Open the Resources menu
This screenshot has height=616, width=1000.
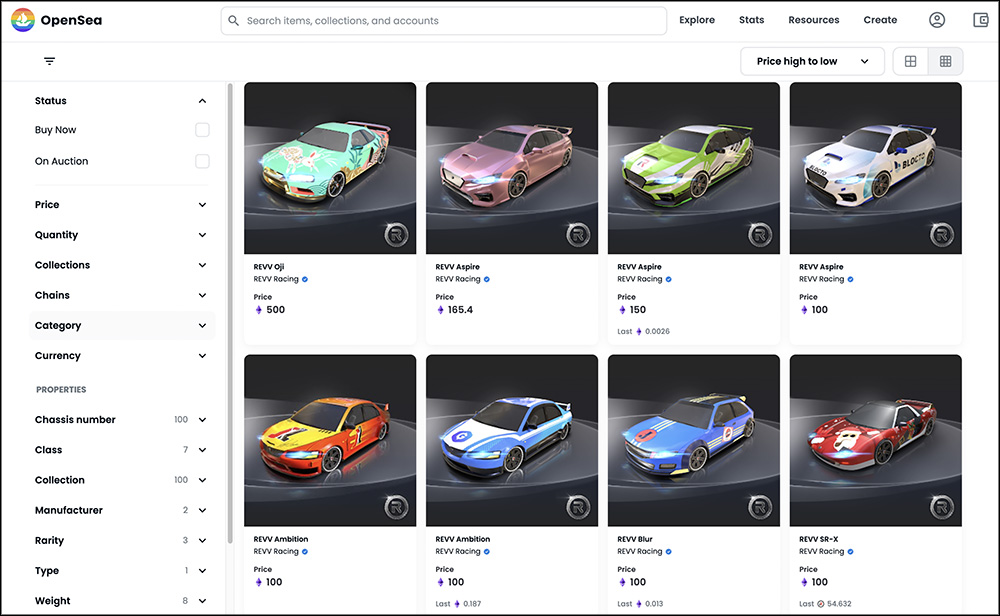pos(813,20)
